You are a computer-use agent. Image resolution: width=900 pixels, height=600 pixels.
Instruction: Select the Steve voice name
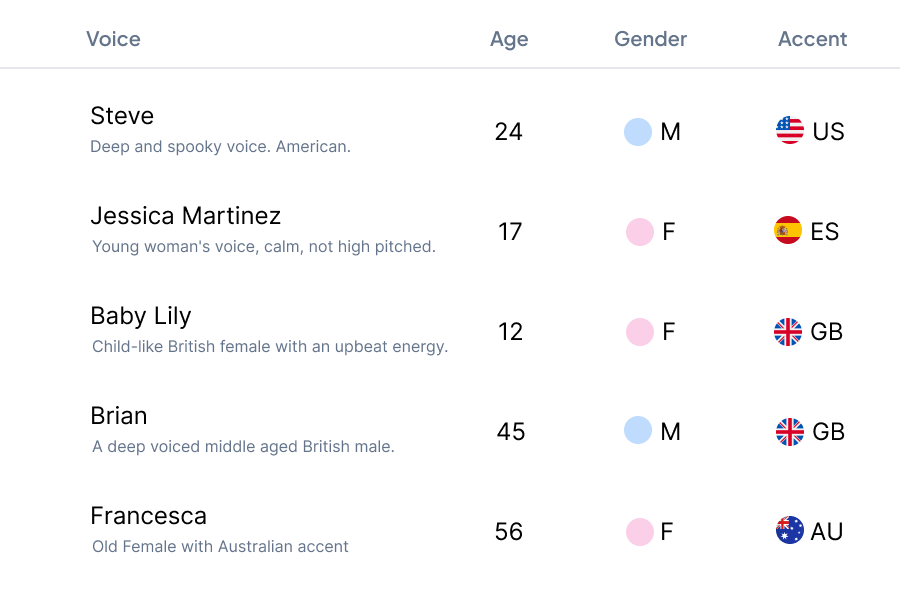[122, 116]
